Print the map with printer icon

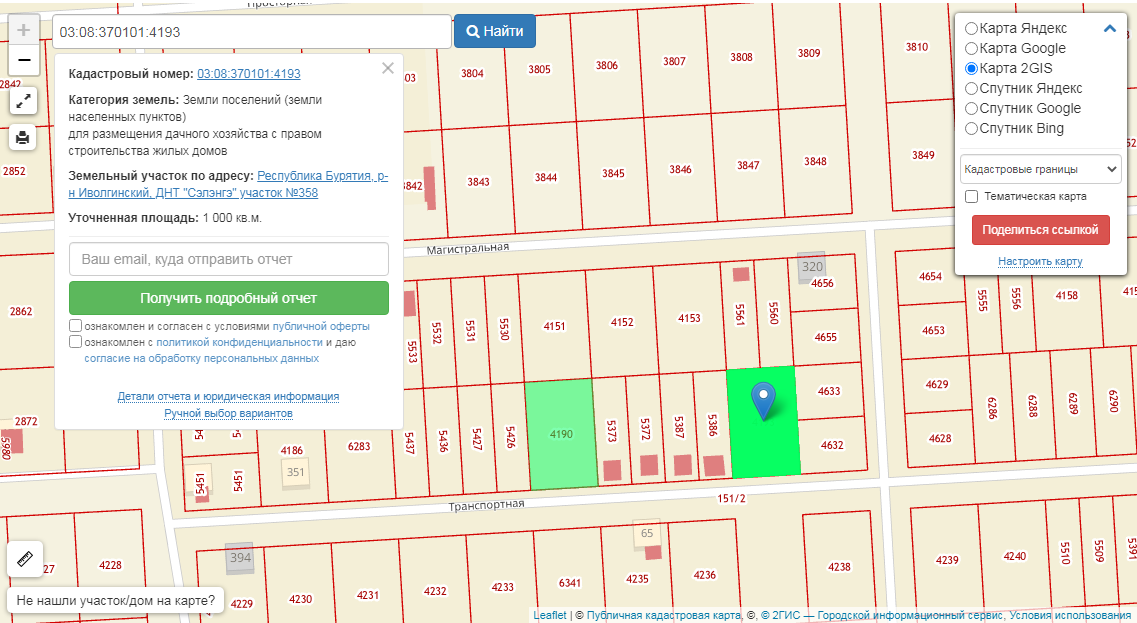tap(23, 136)
